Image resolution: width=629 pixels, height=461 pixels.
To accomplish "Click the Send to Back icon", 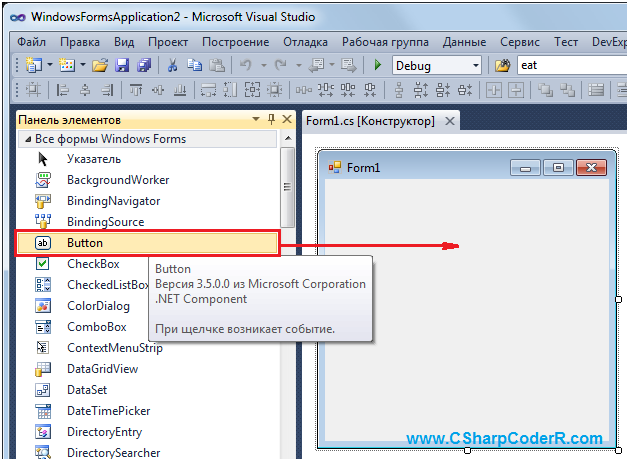I will tap(567, 90).
